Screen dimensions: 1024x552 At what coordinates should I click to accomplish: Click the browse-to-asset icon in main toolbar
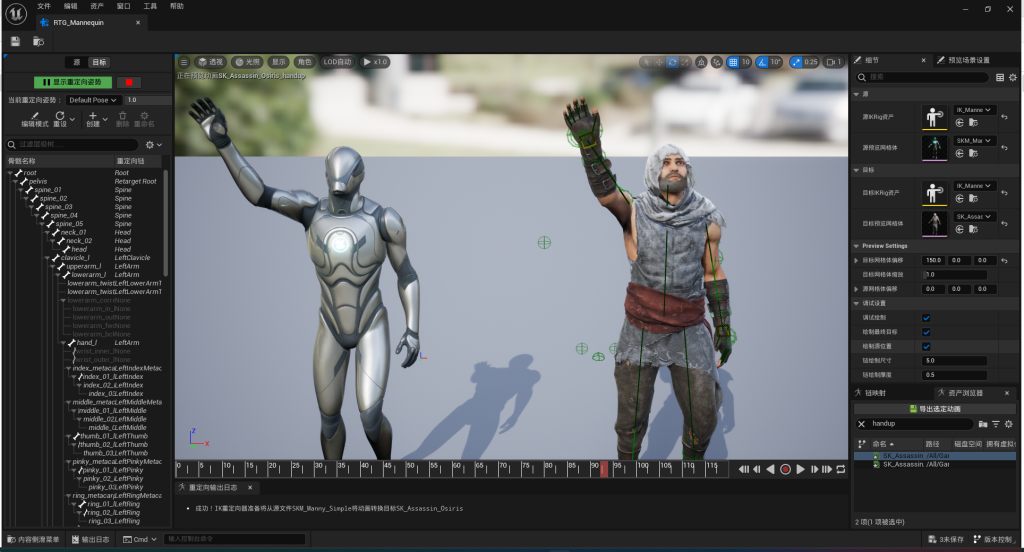click(39, 42)
